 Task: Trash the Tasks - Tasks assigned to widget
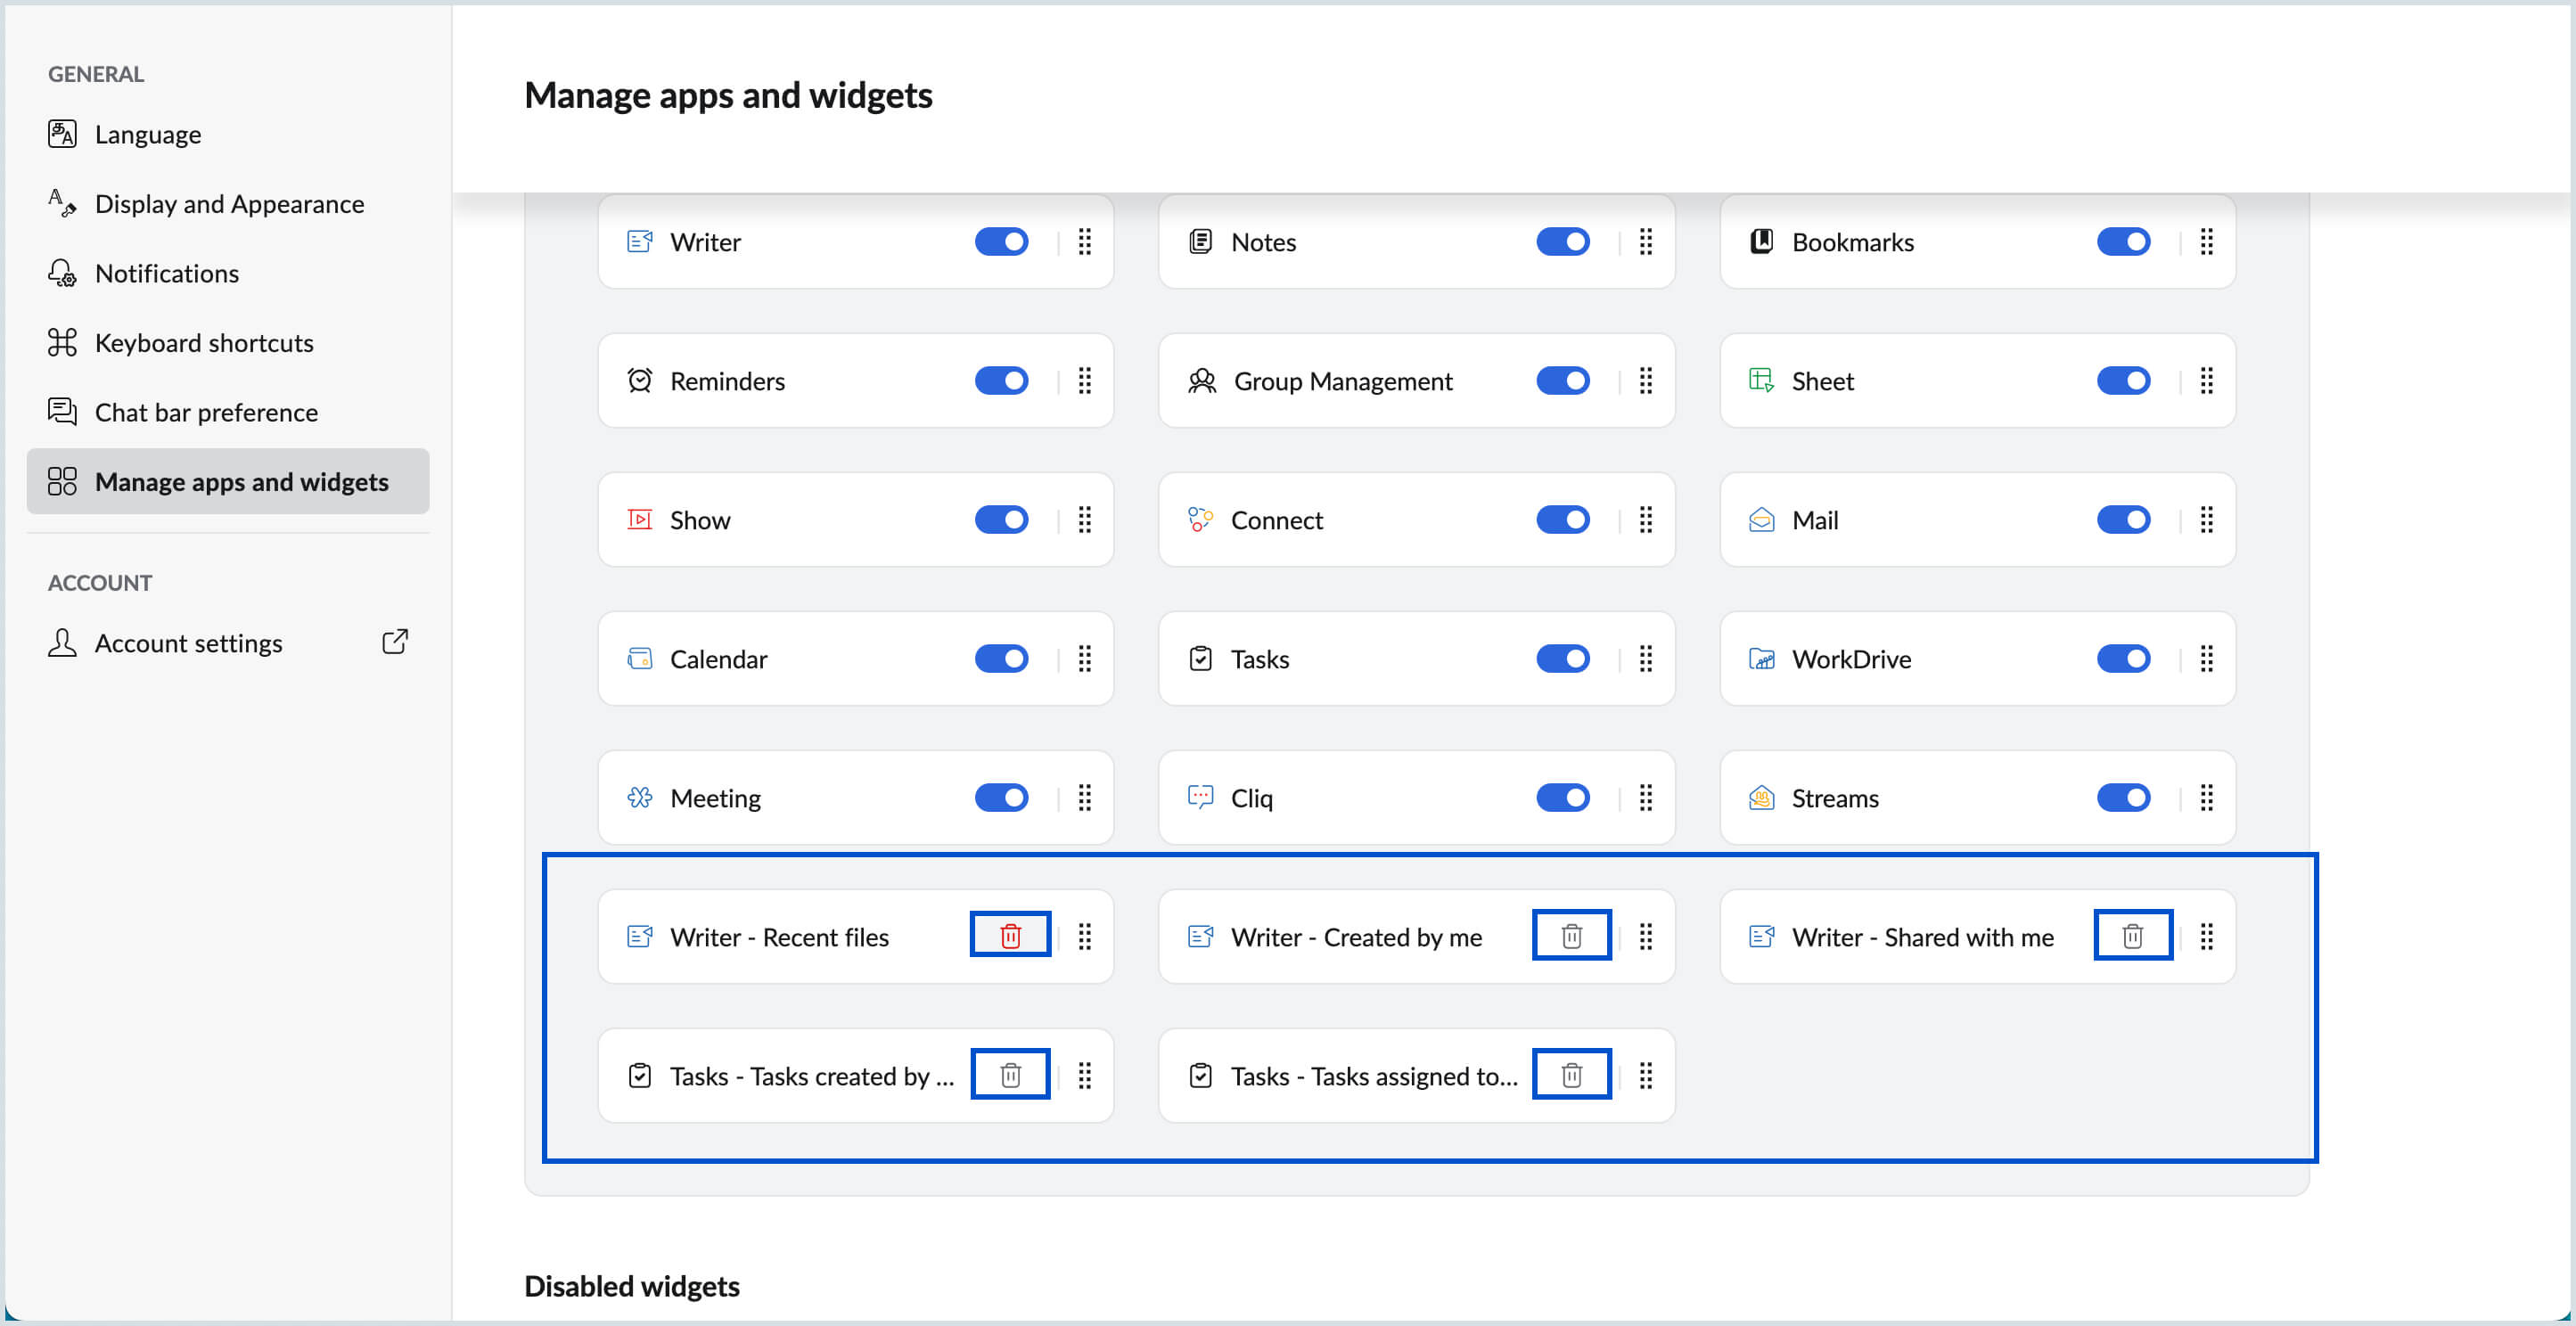[1571, 1075]
